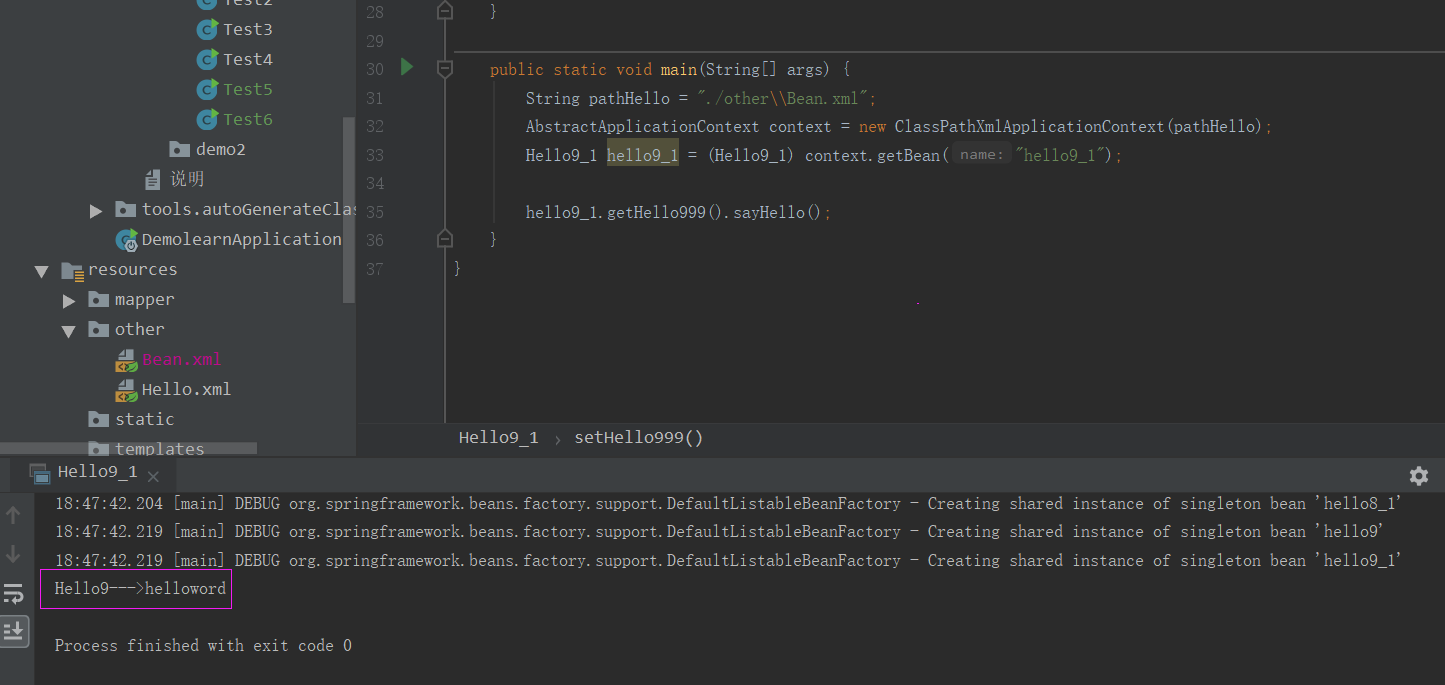
Task: Click log line creating bean 'hello8_1'
Action: [x=728, y=504]
